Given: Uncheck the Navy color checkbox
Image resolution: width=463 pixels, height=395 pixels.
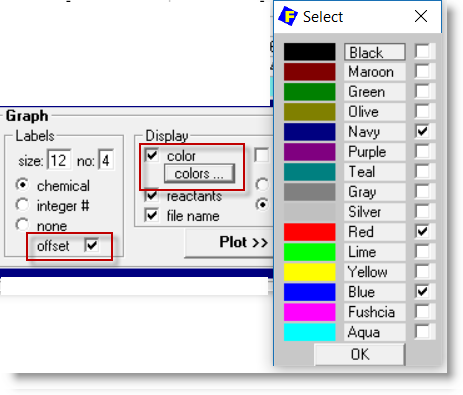Looking at the screenshot, I should 423,132.
